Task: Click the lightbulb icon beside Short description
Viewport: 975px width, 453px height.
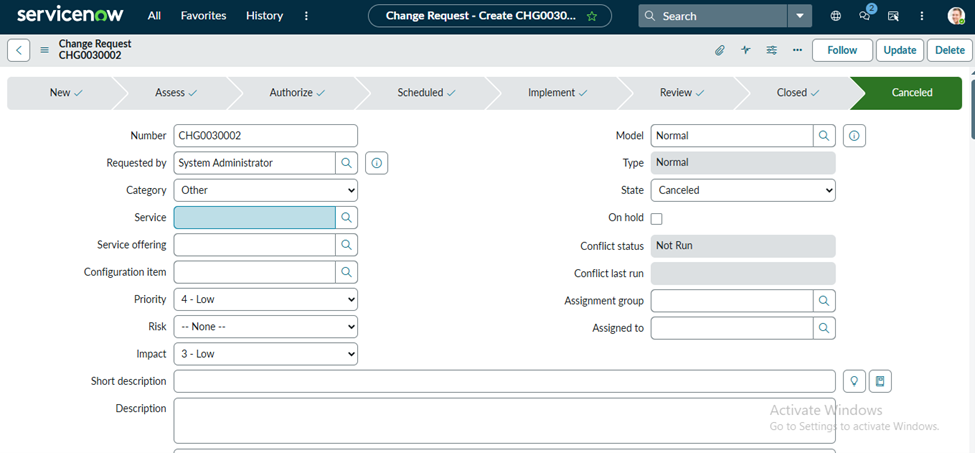Action: click(854, 381)
